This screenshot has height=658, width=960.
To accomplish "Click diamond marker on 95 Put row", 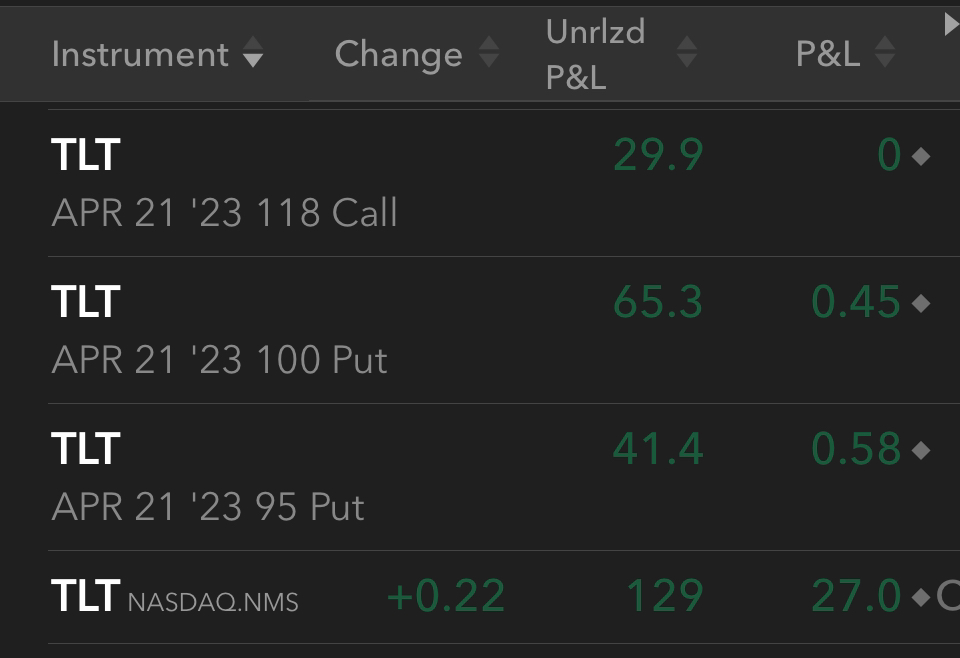I will tap(921, 451).
